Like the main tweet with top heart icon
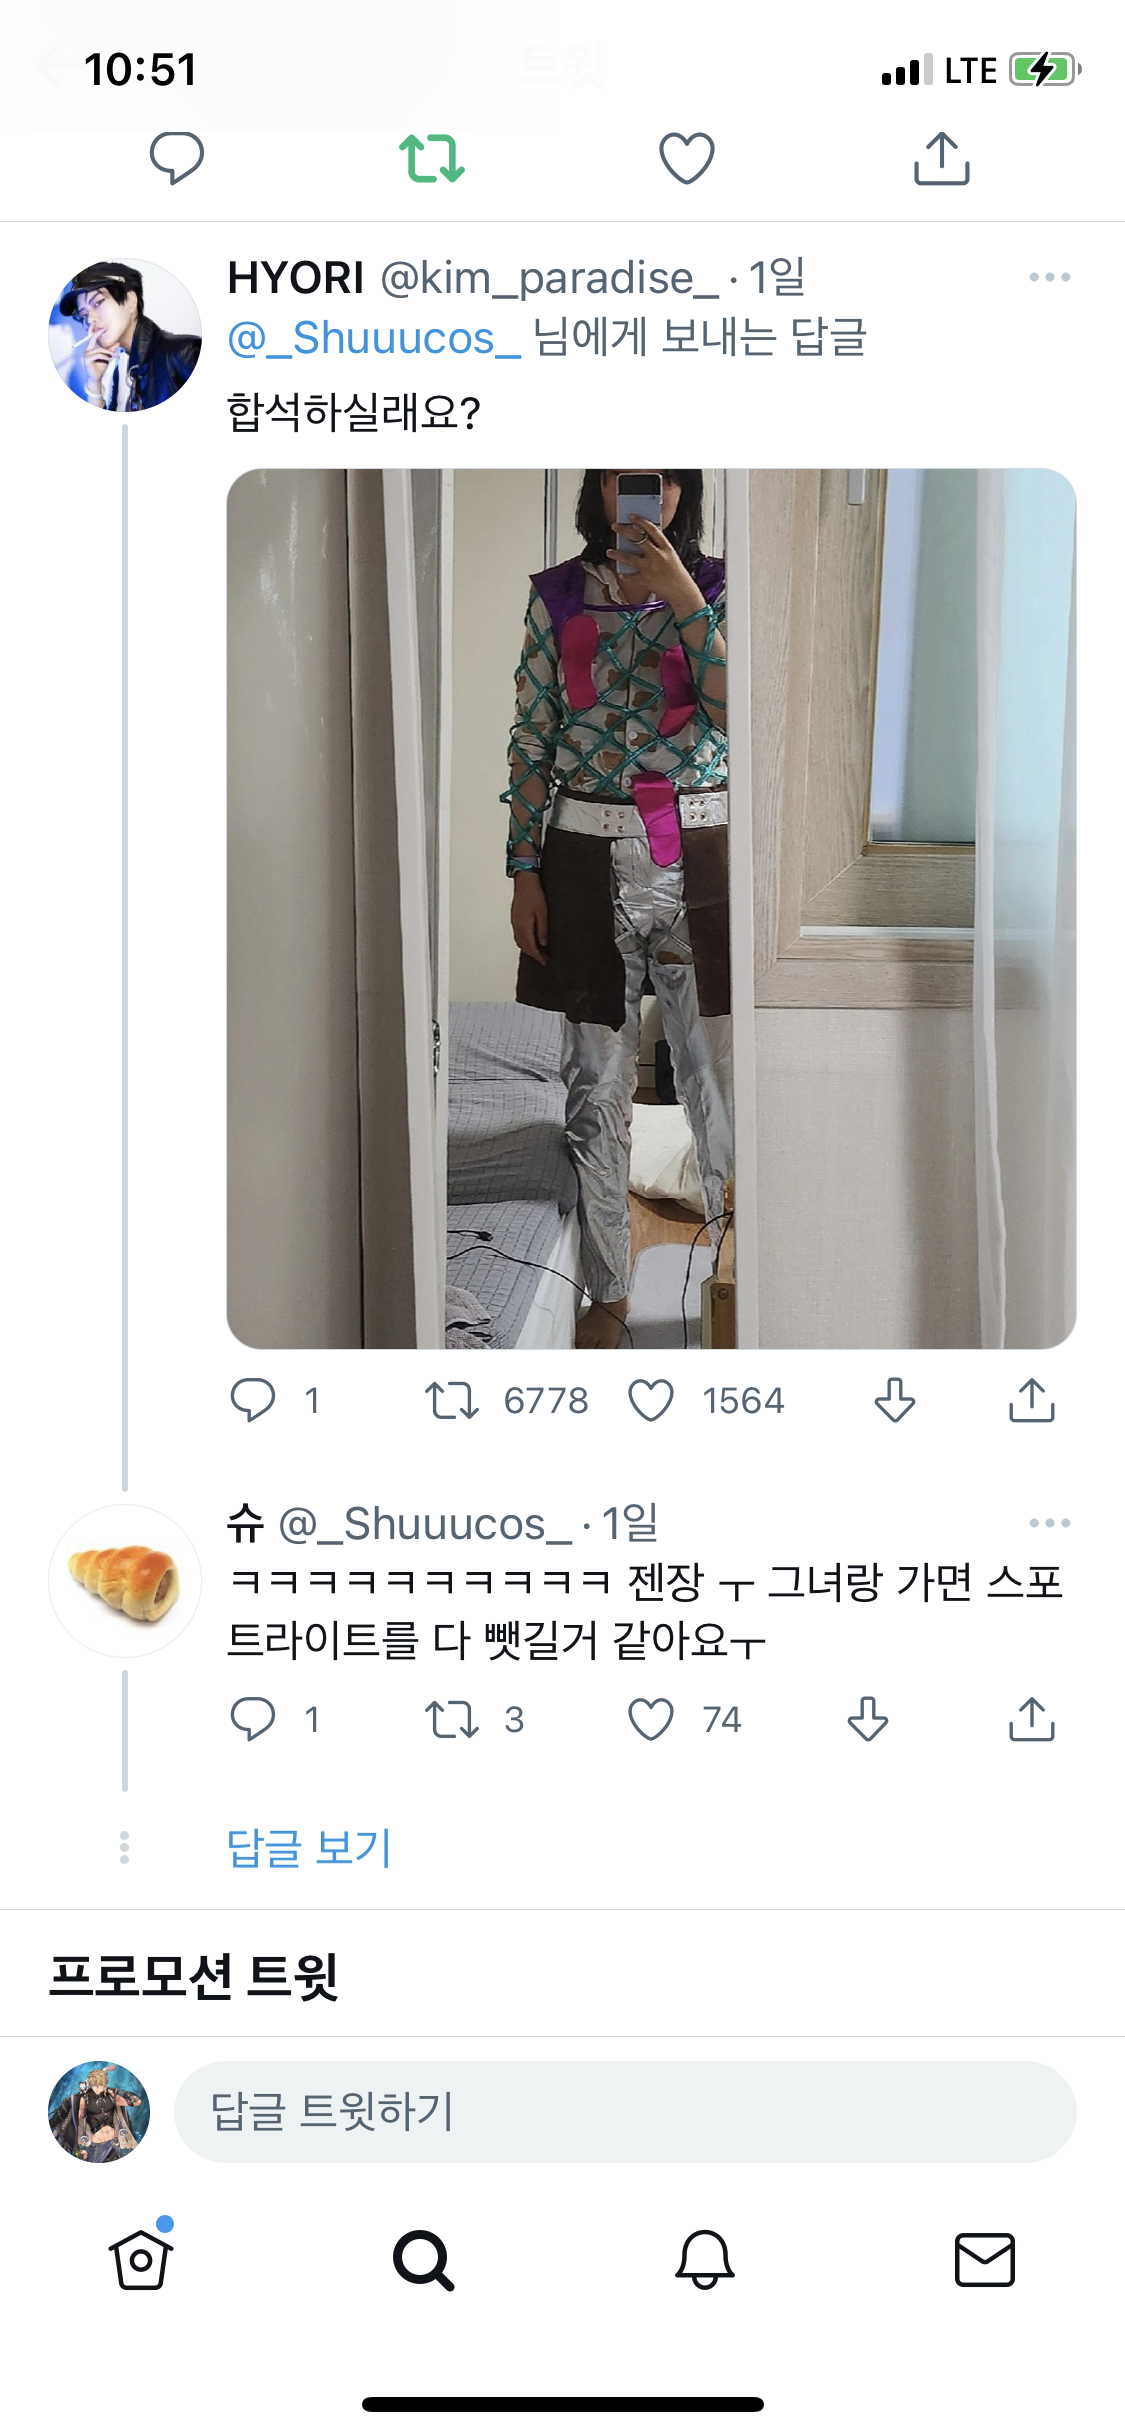 click(x=686, y=159)
